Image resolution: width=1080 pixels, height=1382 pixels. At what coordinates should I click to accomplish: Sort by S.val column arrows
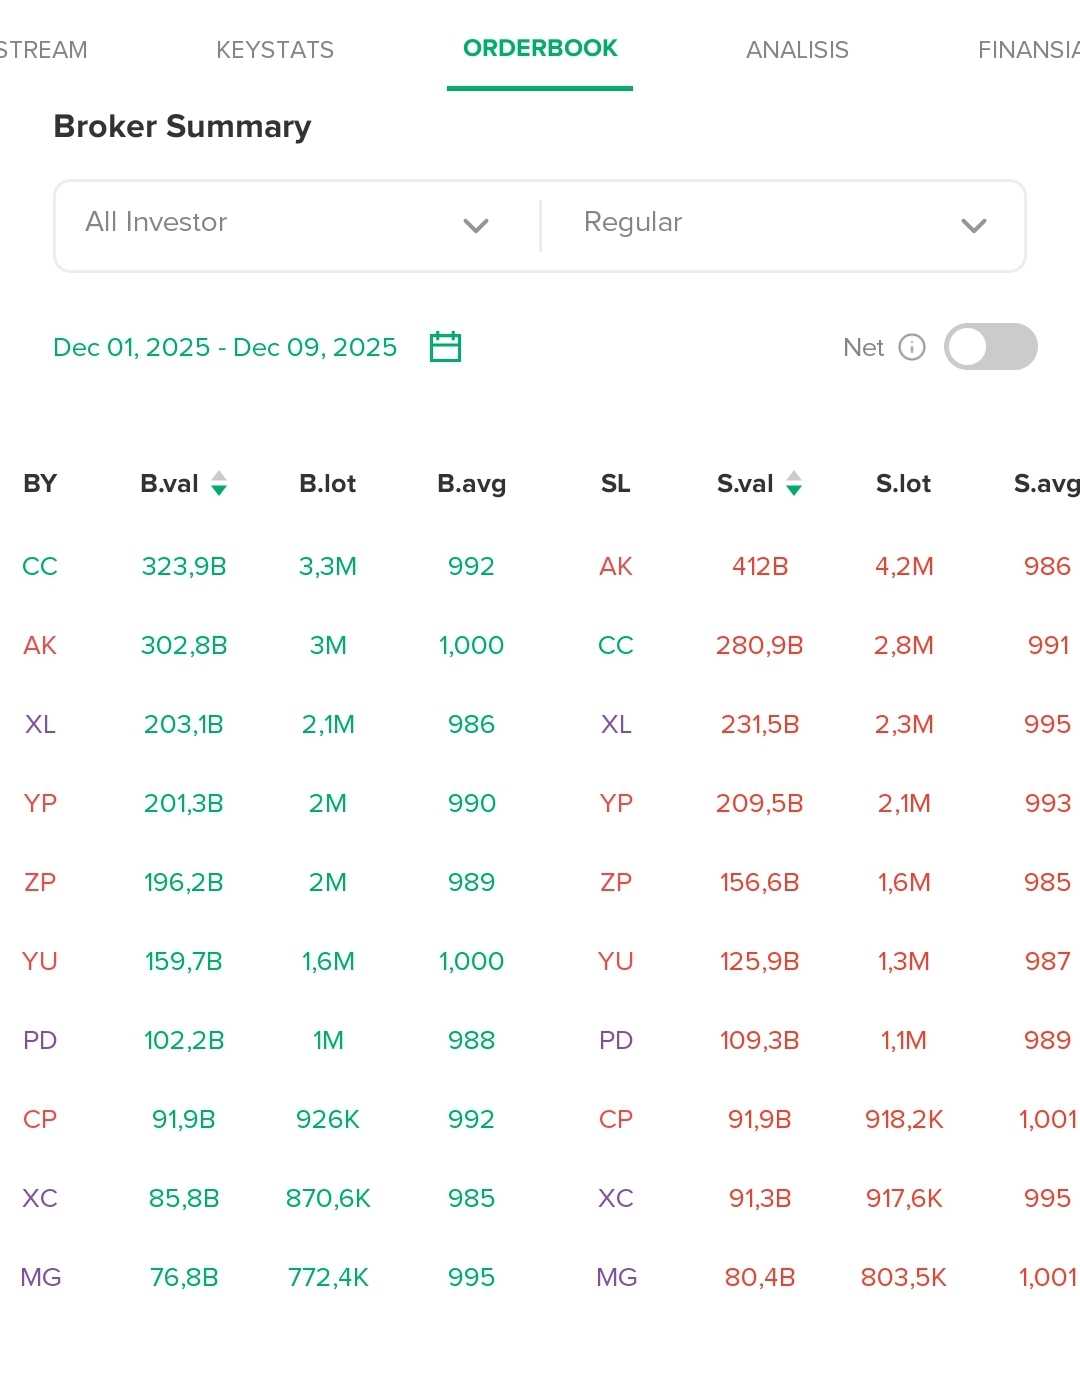pyautogui.click(x=794, y=484)
